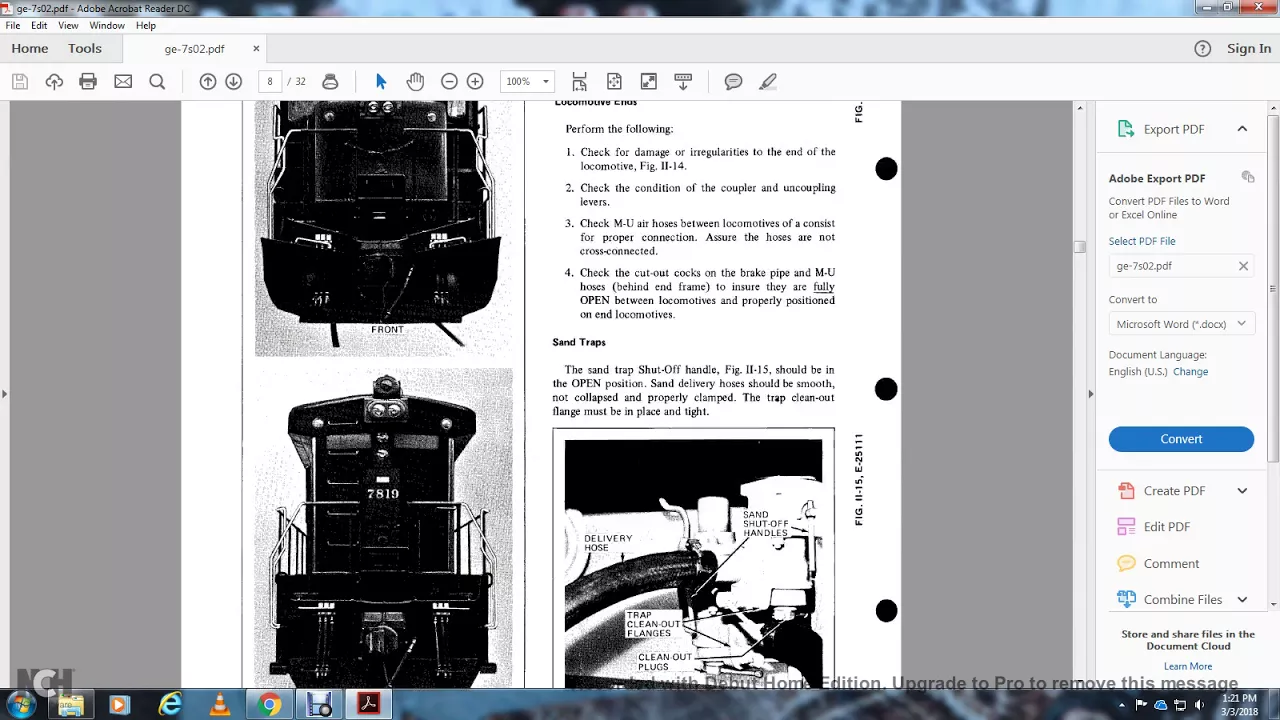Open the File menu
Screen dimensions: 1280x720
(13, 25)
